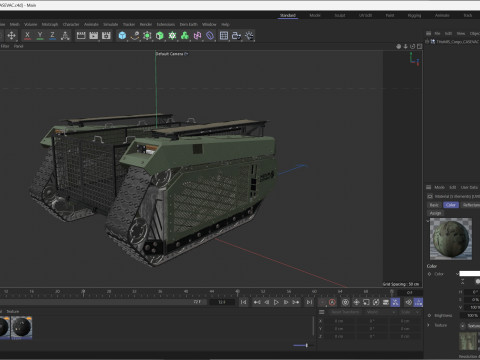The width and height of the screenshot is (480, 360).
Task: Toggle Z axis lock
Action: pos(52,35)
